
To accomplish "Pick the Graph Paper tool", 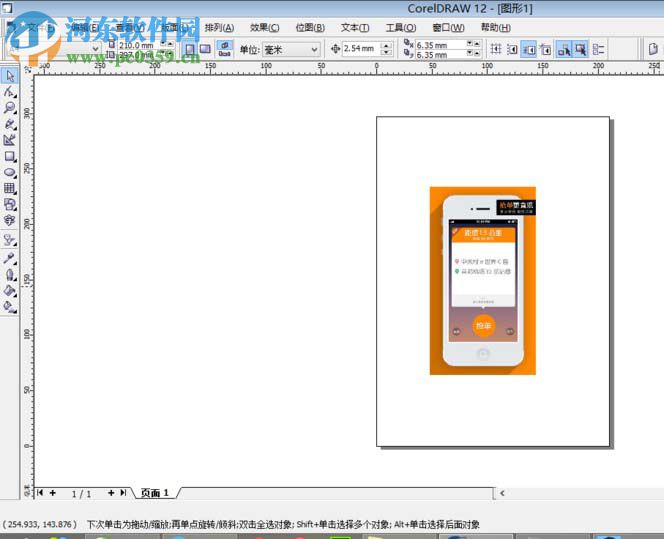I will click(x=10, y=188).
